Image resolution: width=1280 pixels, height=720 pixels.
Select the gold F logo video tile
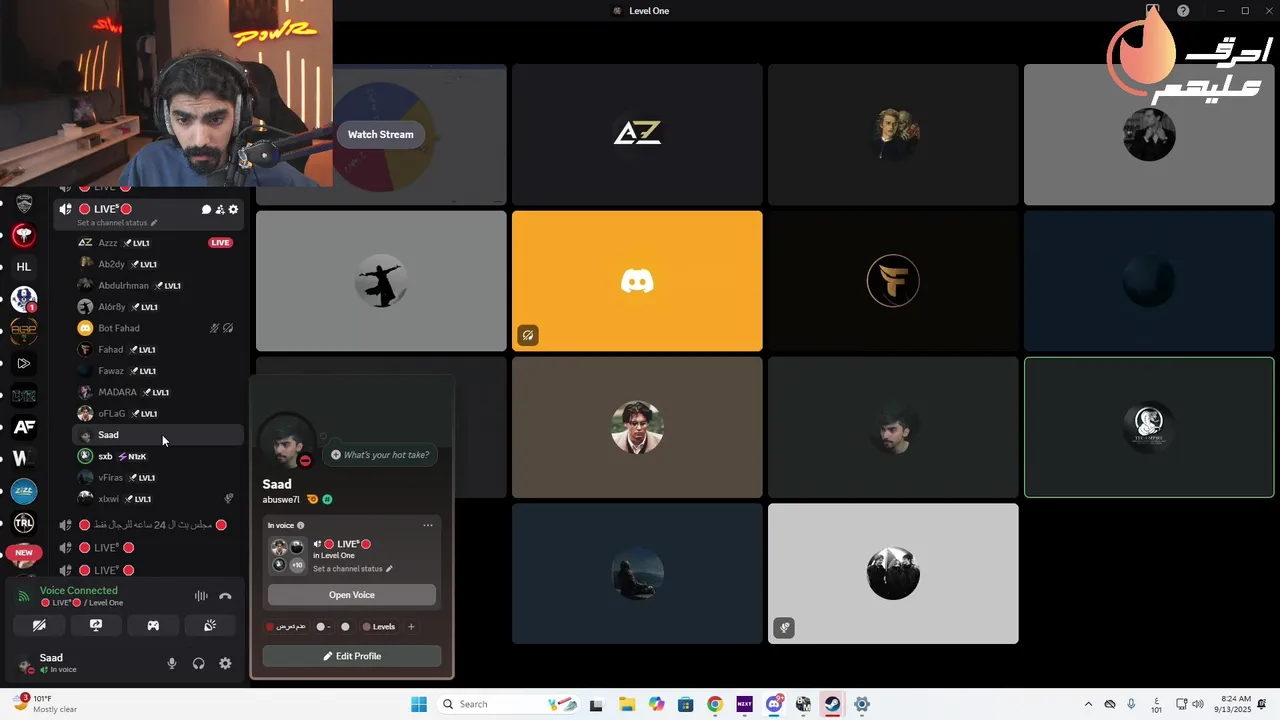[x=893, y=281]
